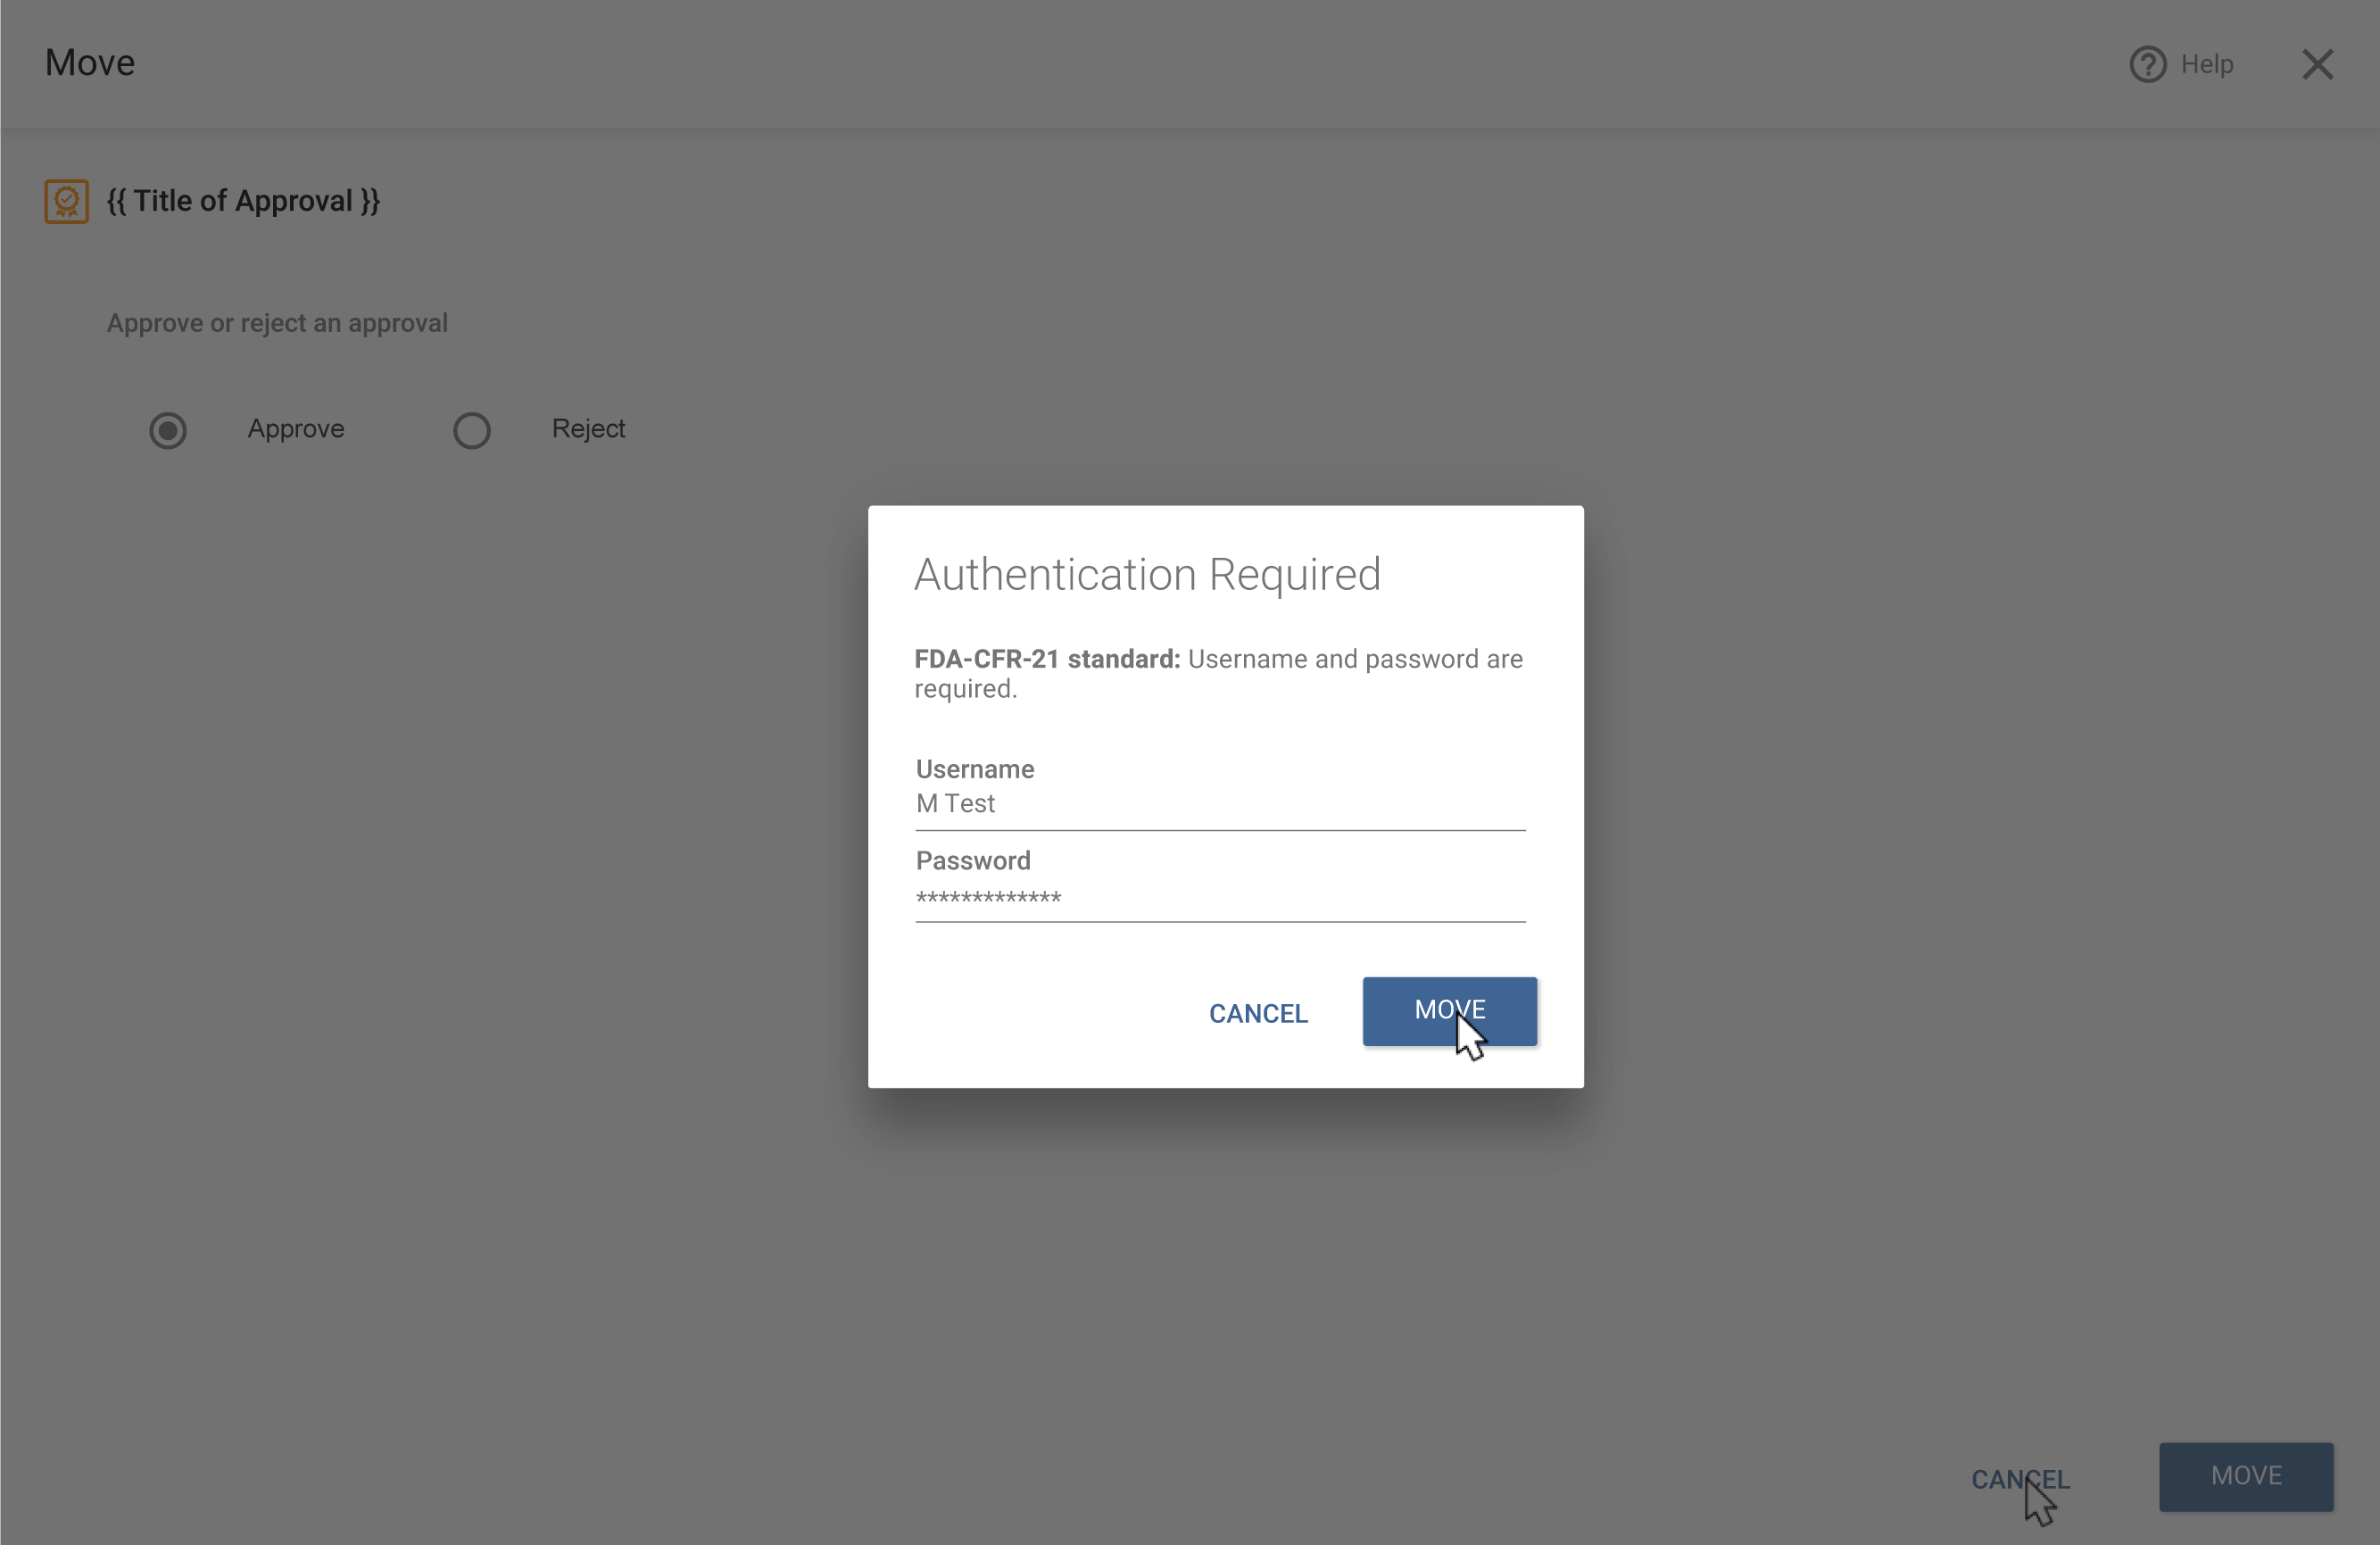Open the Help link text
This screenshot has width=2380, height=1545.
[2207, 64]
